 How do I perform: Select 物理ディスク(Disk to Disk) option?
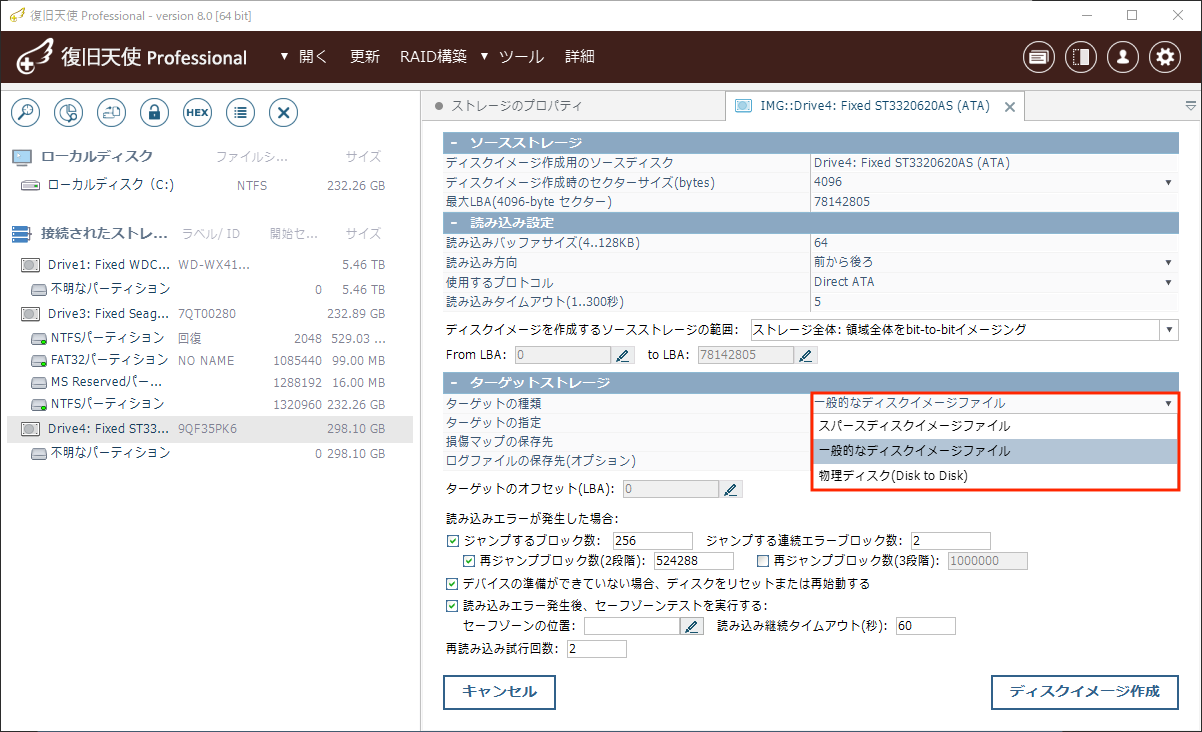pos(995,476)
